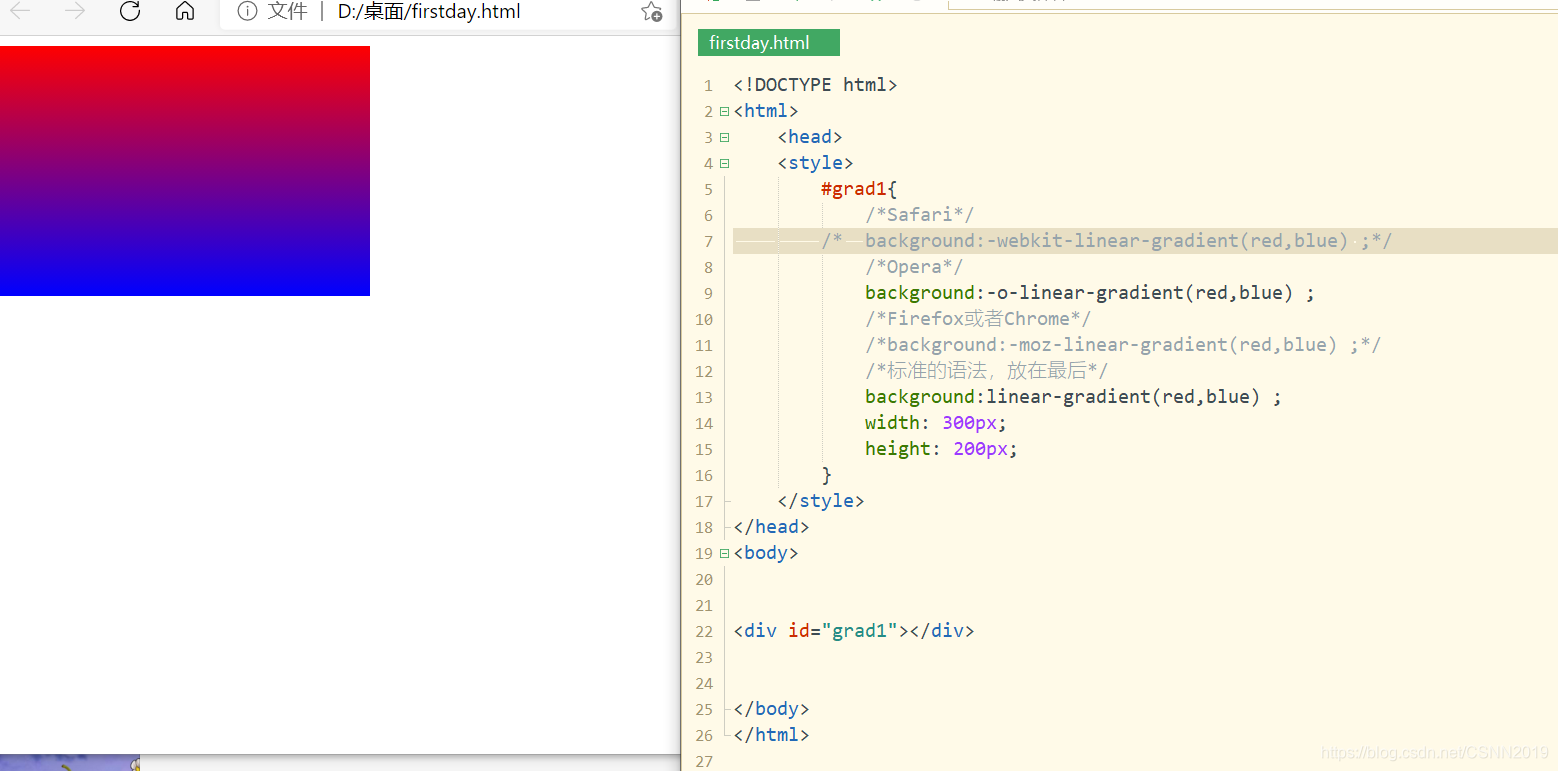Screen dimensions: 1558x771
Task: Collapse the html tag on line 2
Action: (x=724, y=111)
